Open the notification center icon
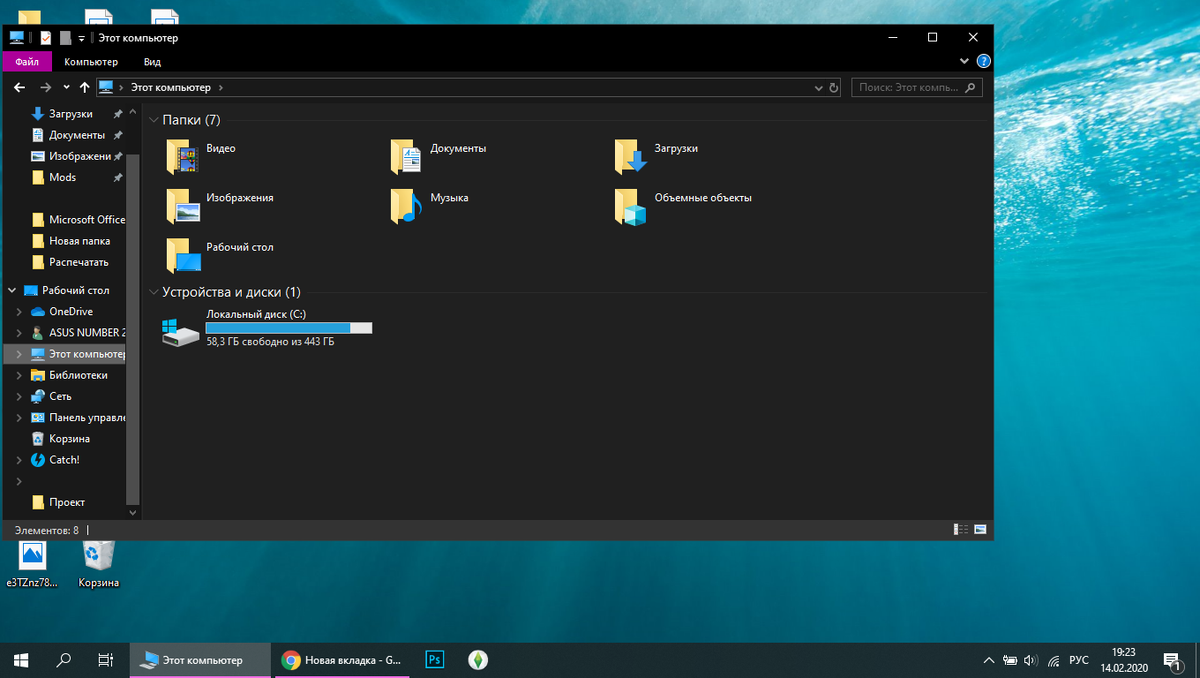The image size is (1200, 678). [x=1172, y=660]
